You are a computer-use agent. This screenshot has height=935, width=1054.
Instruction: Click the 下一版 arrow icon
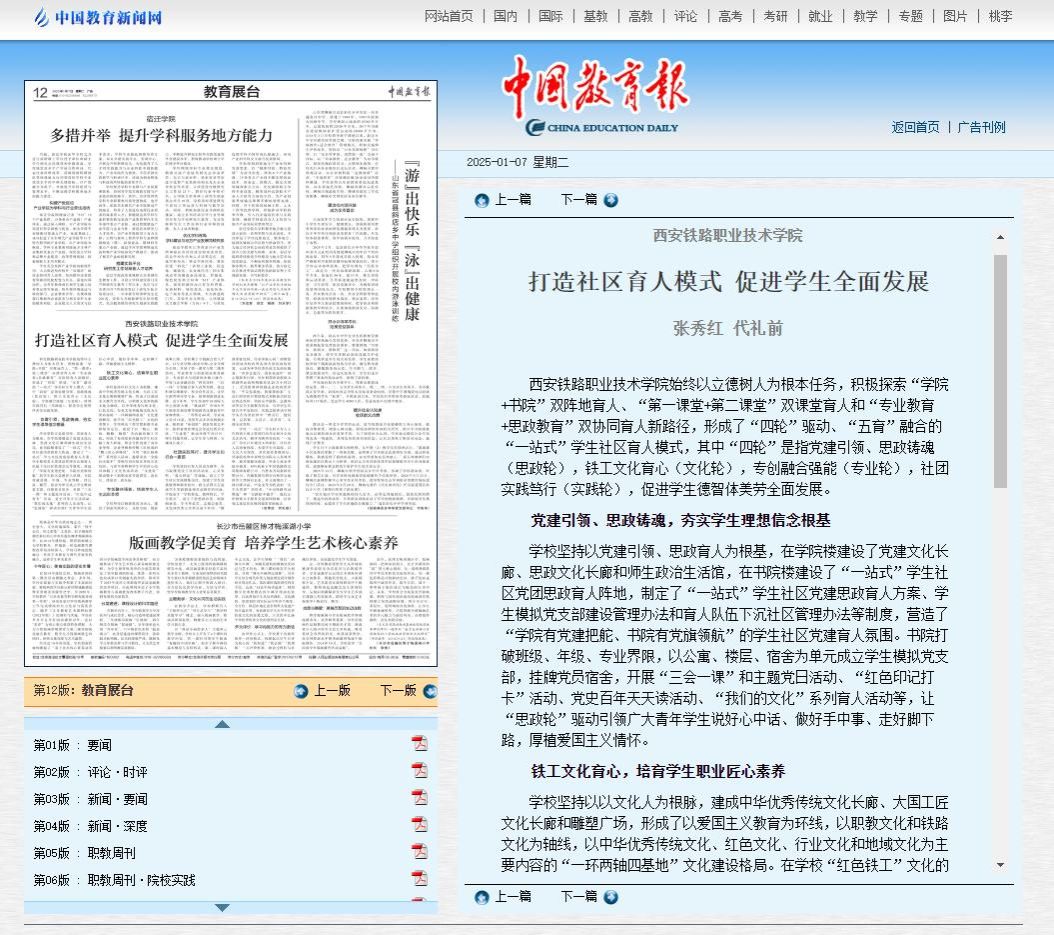click(x=429, y=691)
